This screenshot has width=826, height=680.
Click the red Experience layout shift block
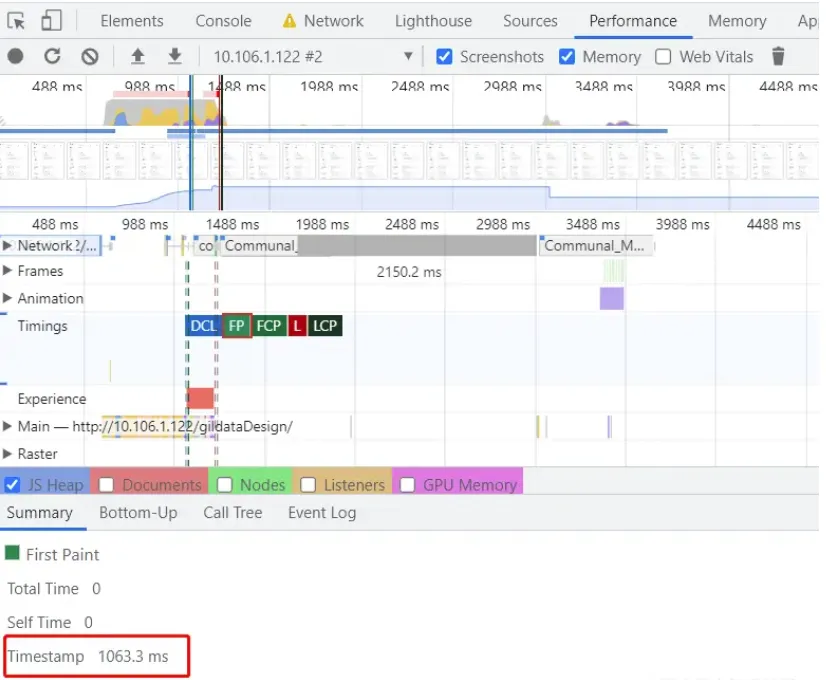200,398
